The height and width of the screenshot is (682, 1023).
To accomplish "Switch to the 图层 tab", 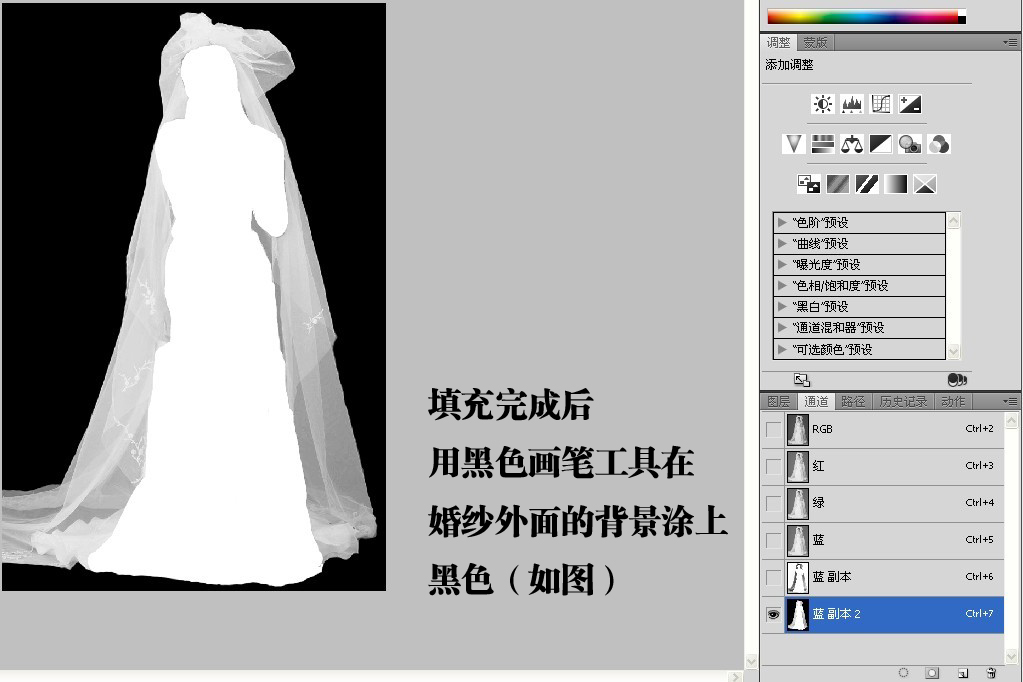I will coord(779,401).
